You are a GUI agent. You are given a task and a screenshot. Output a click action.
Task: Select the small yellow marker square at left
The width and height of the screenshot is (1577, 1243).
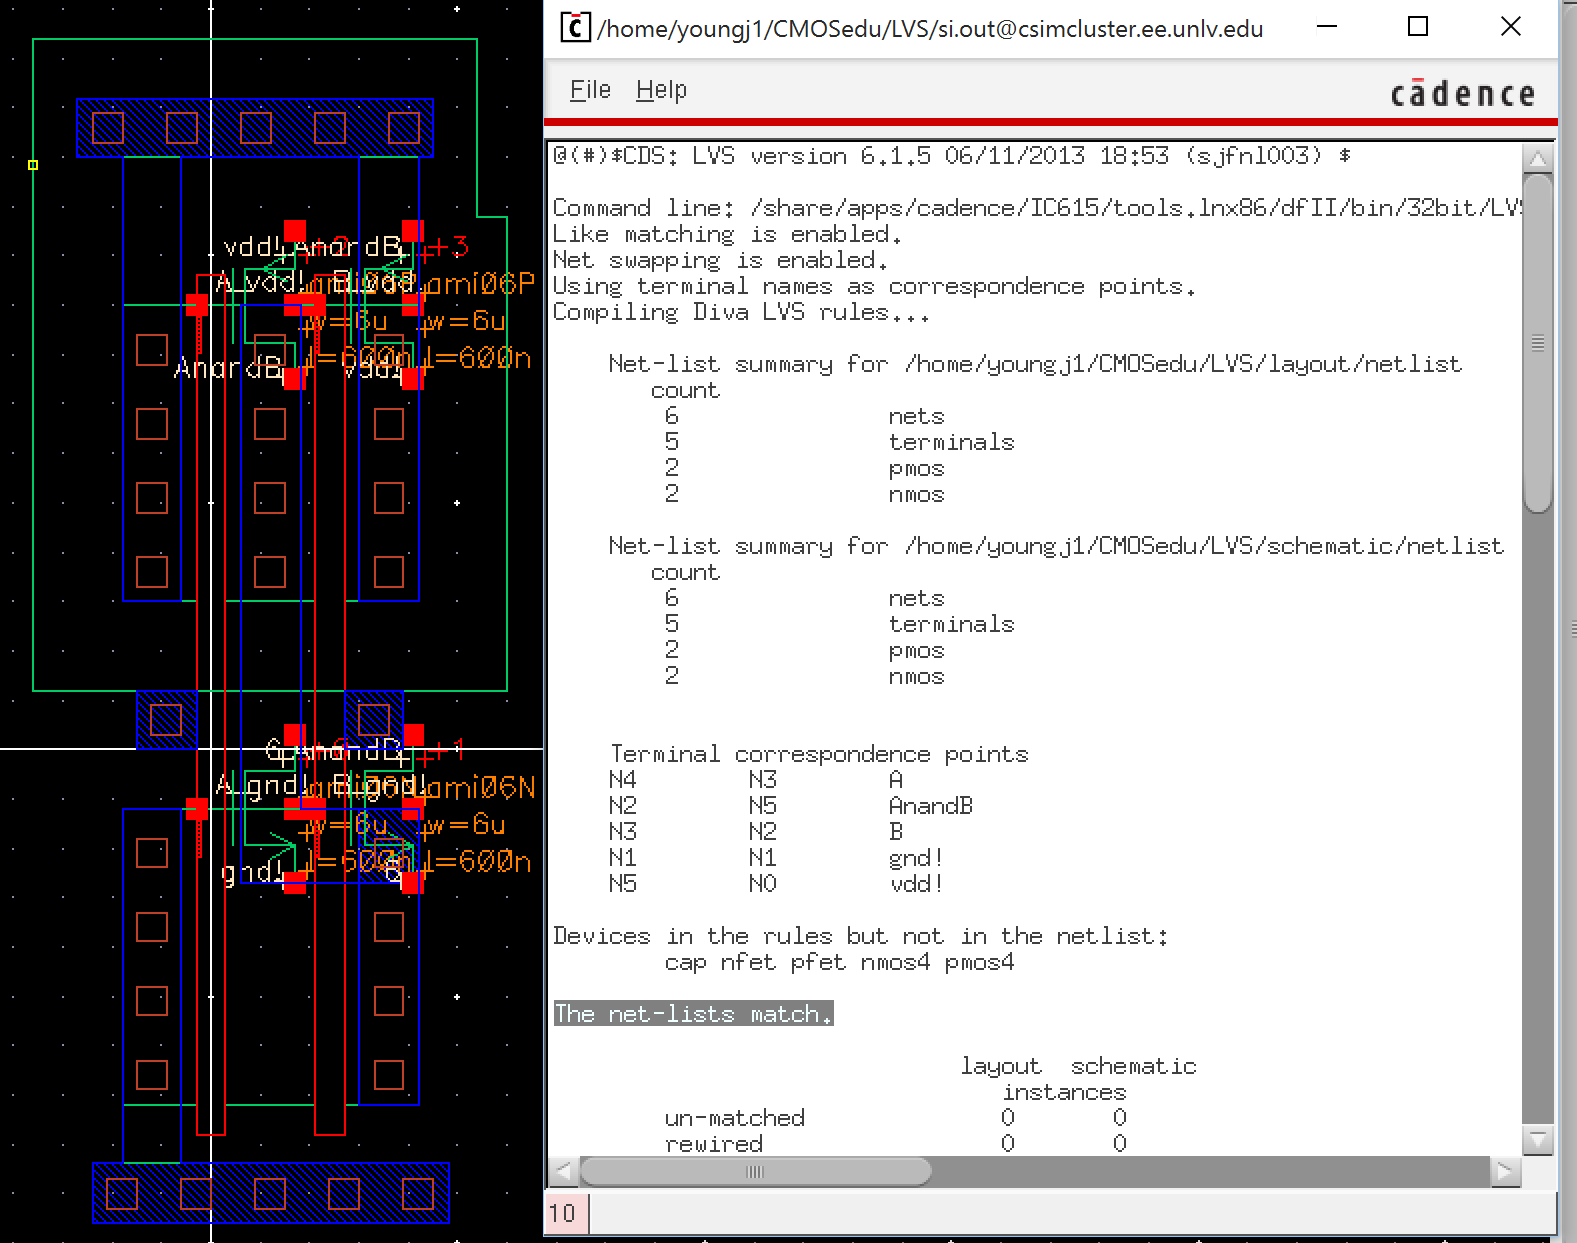click(33, 165)
